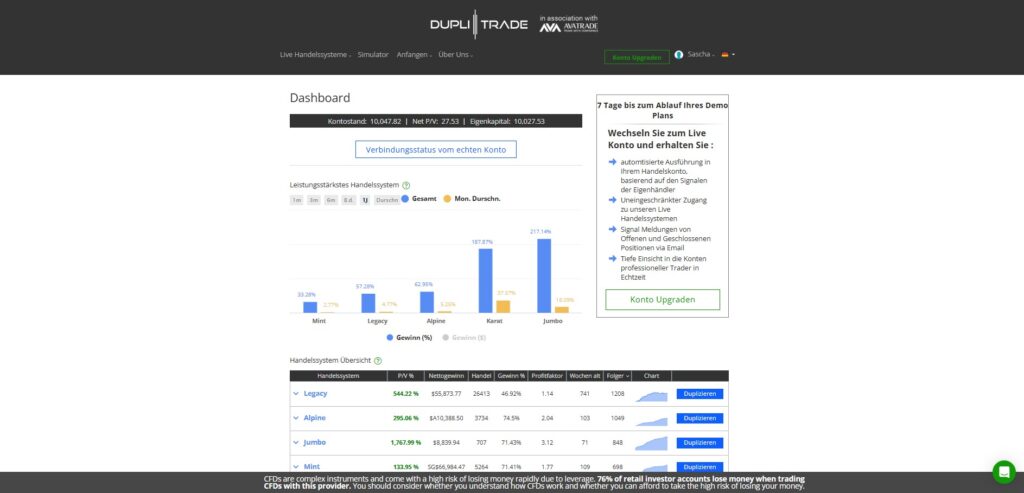Click Duplizieren for the Alpine system
The width and height of the screenshot is (1024, 493).
[x=699, y=418]
